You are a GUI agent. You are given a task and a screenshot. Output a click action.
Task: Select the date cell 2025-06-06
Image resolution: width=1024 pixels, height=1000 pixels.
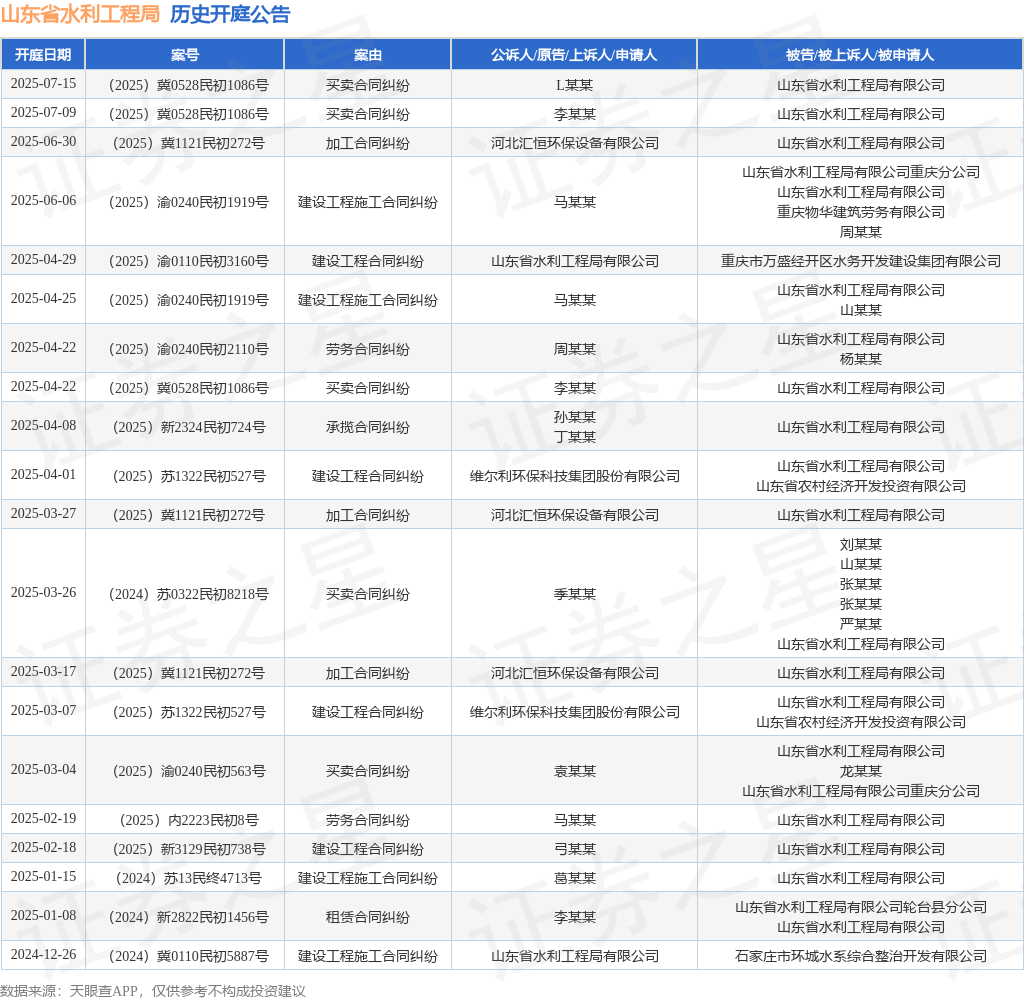pos(43,201)
